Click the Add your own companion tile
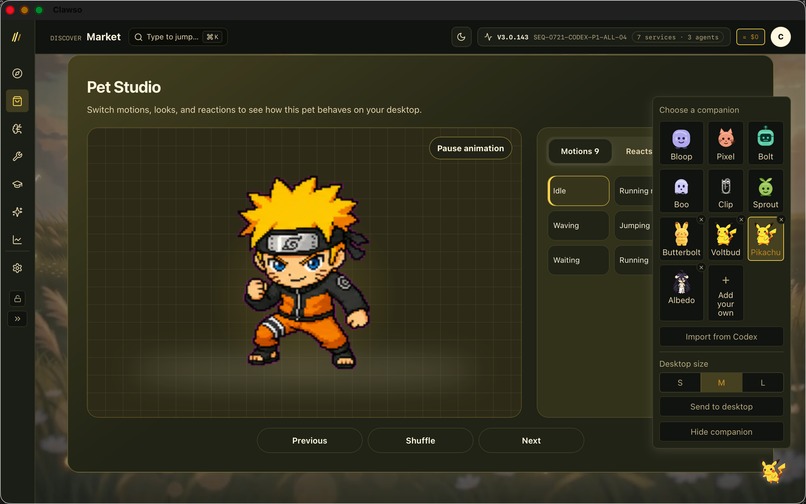This screenshot has height=504, width=806. tap(725, 293)
